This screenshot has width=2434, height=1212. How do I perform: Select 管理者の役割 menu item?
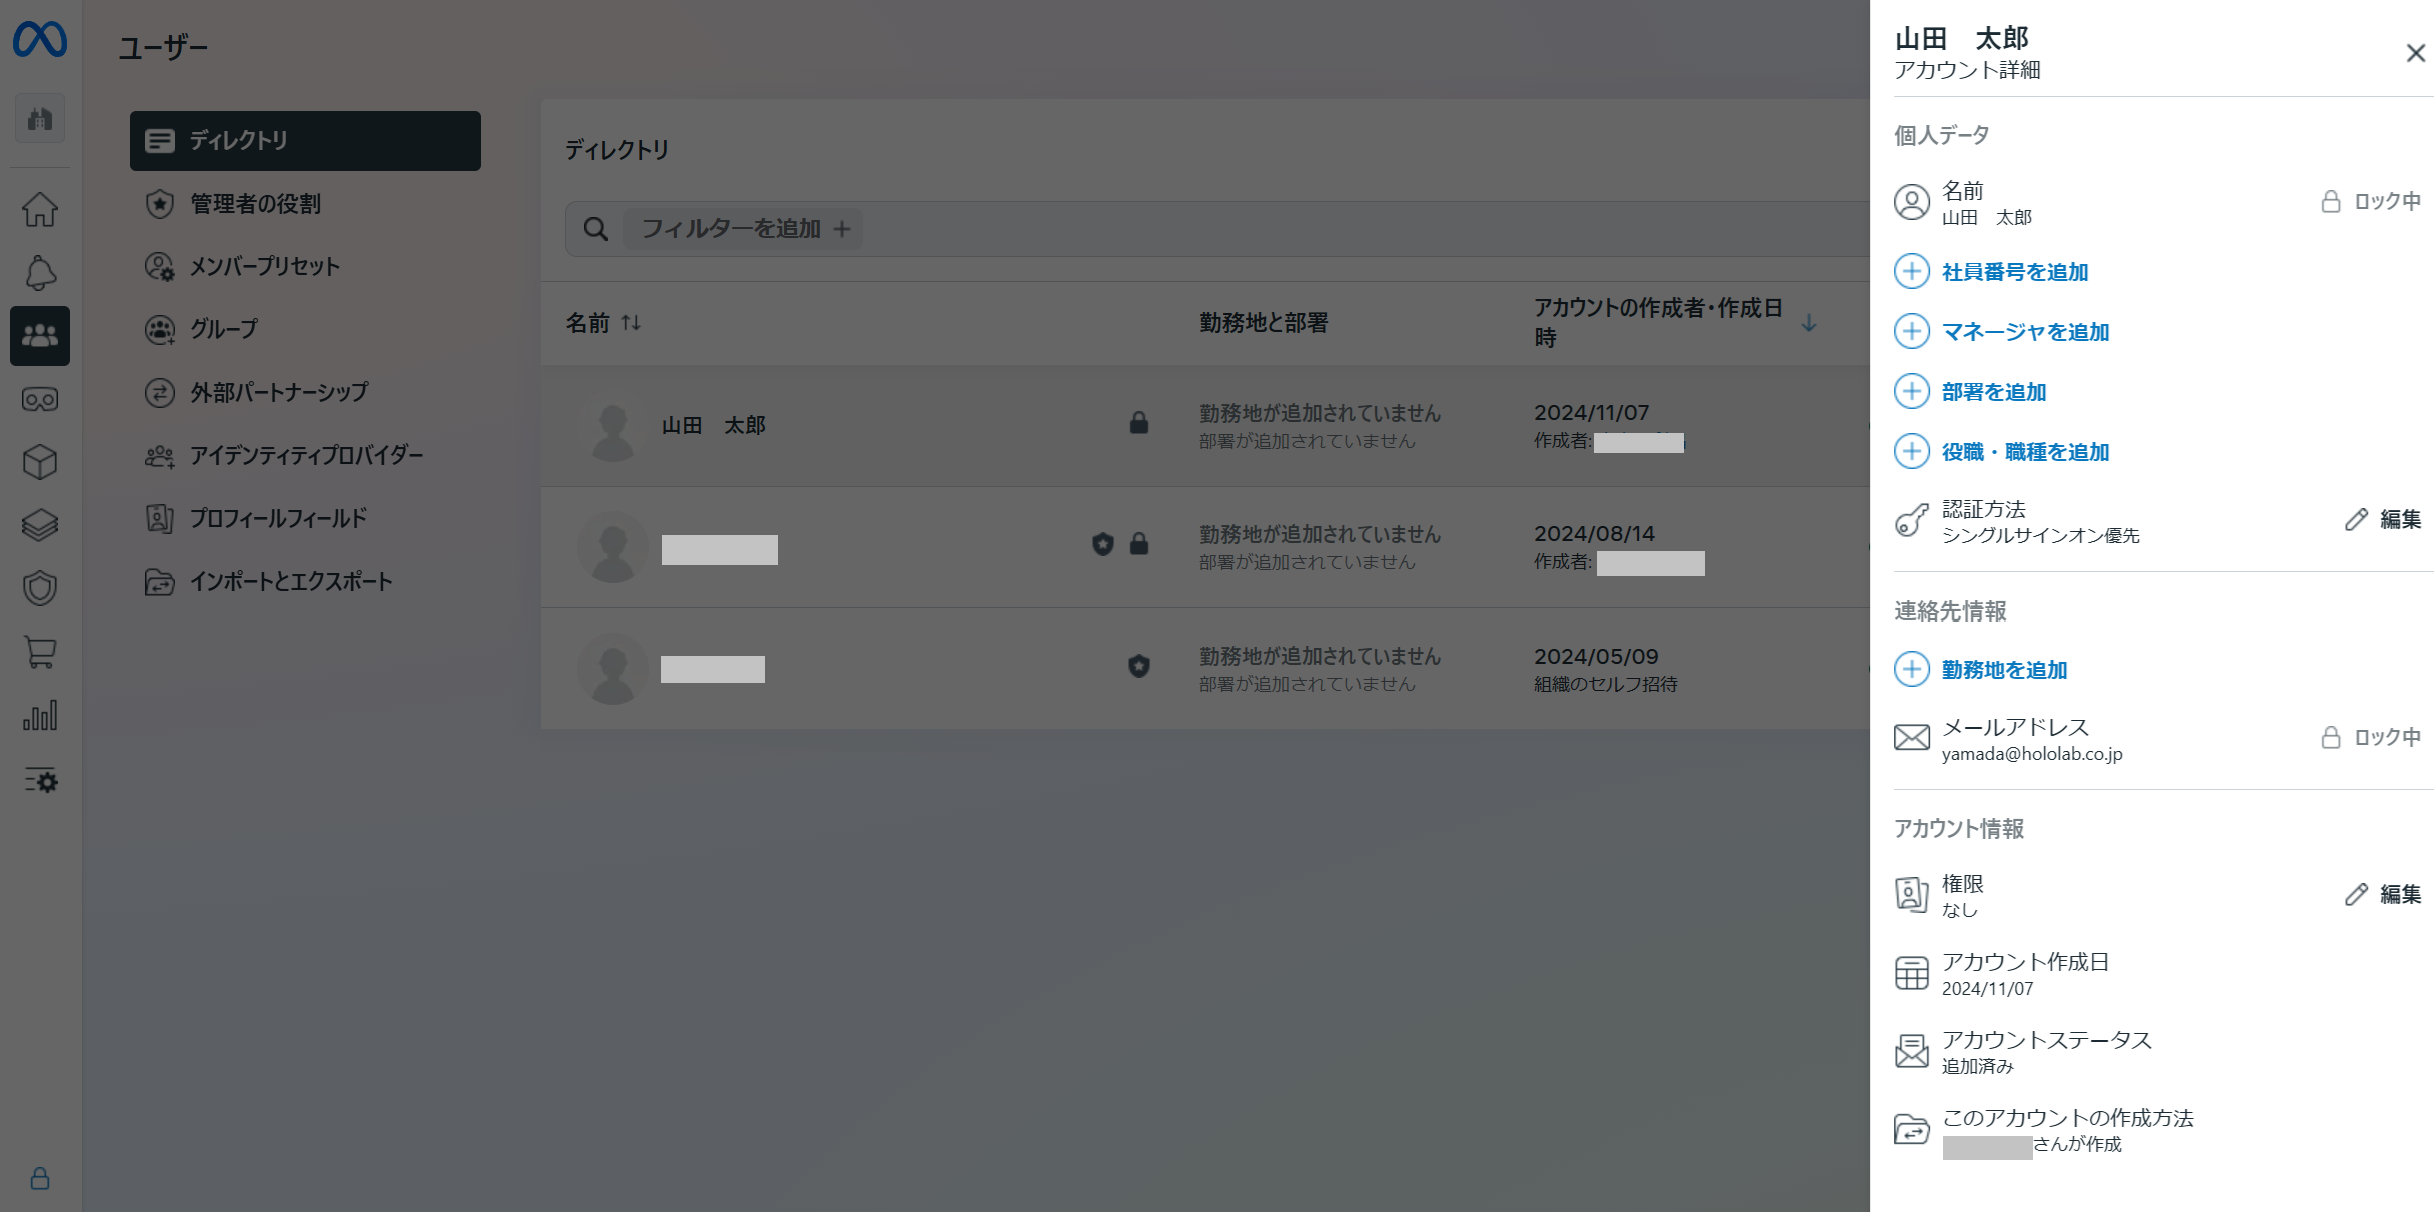coord(255,204)
